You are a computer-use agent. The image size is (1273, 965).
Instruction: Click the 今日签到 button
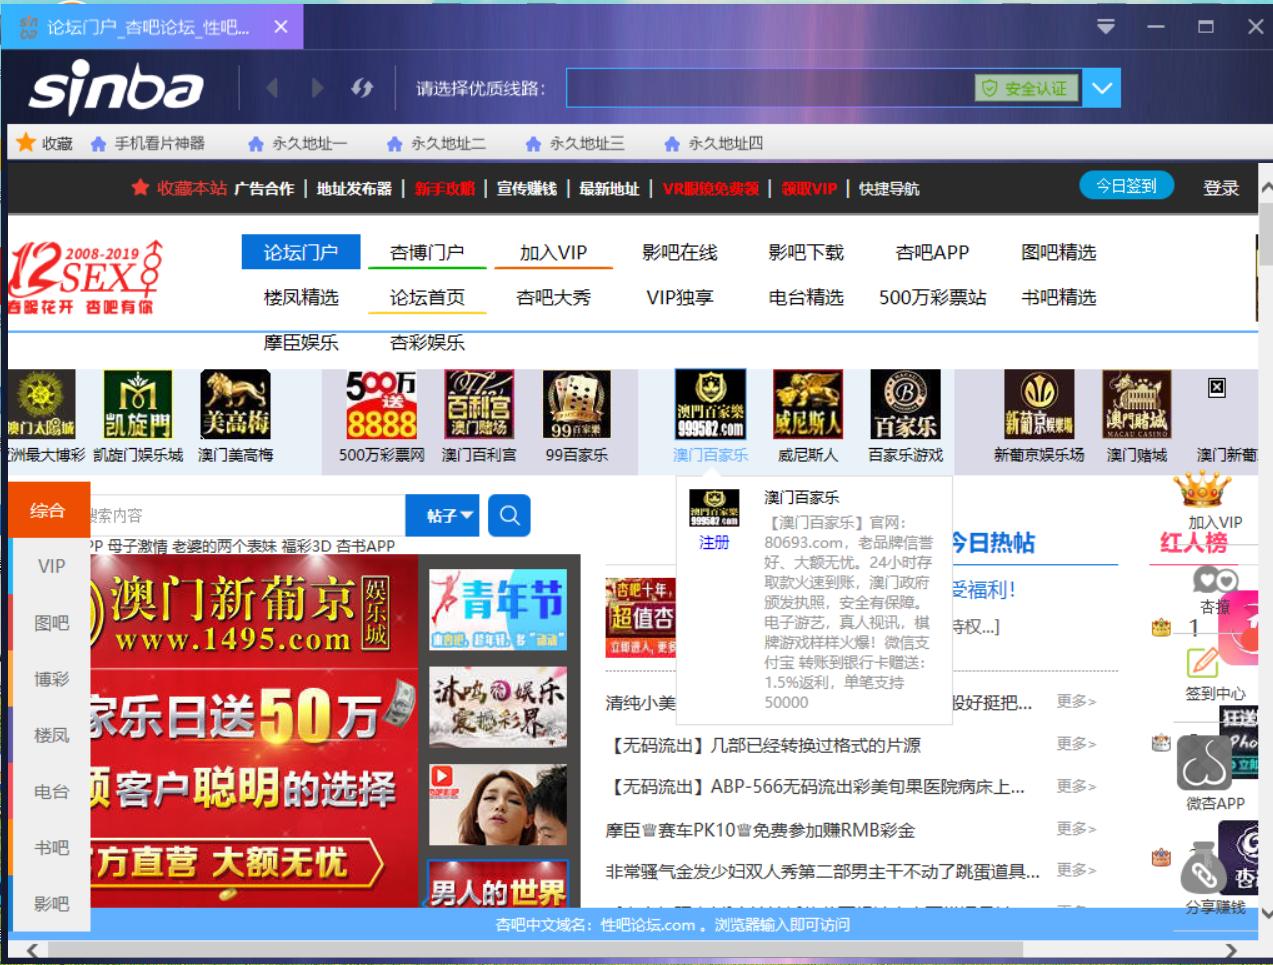coord(1127,186)
